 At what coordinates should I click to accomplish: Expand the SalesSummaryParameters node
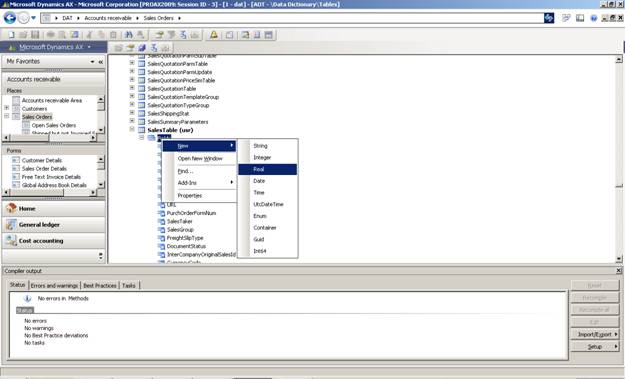(x=132, y=121)
